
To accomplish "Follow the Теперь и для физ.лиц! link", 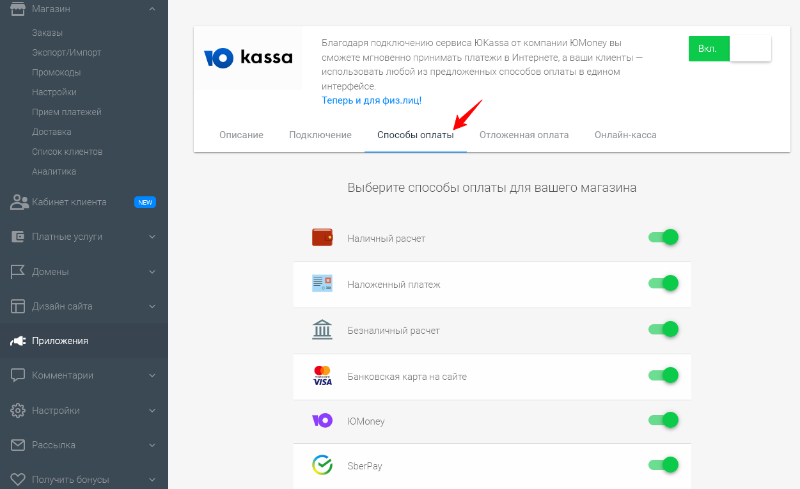I will 371,101.
